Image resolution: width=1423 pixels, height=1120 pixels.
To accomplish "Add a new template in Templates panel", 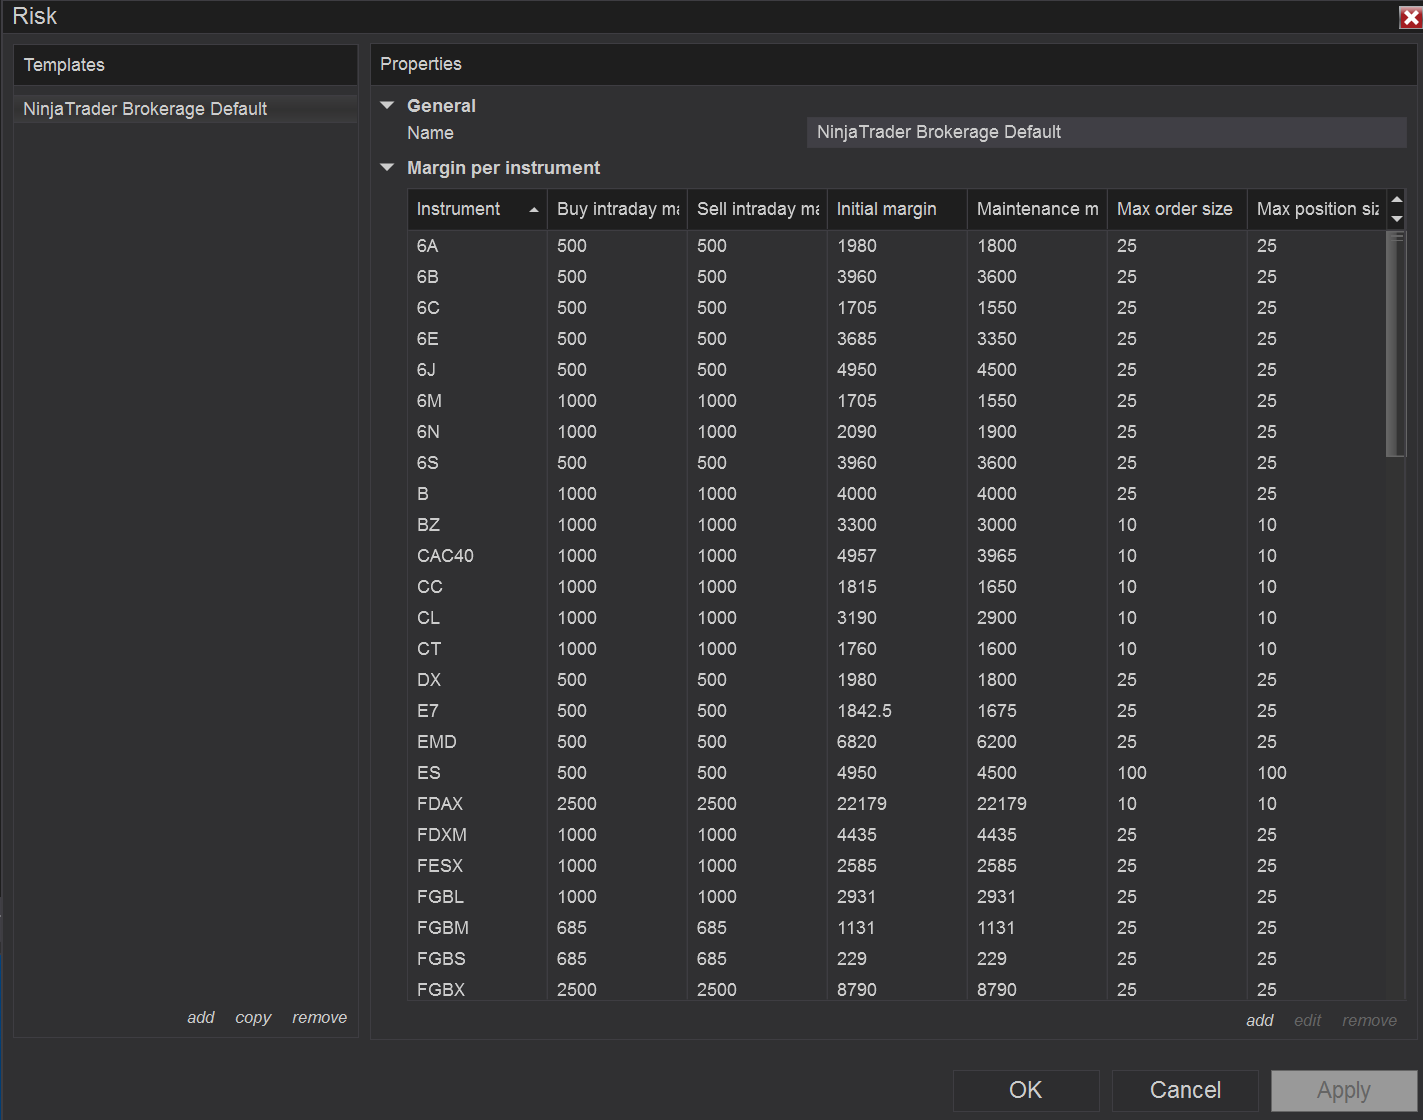I will (x=201, y=1017).
